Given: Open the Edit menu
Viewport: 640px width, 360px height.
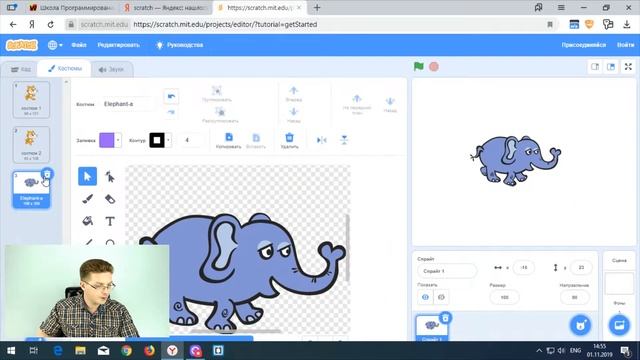Looking at the screenshot, I should [x=118, y=45].
